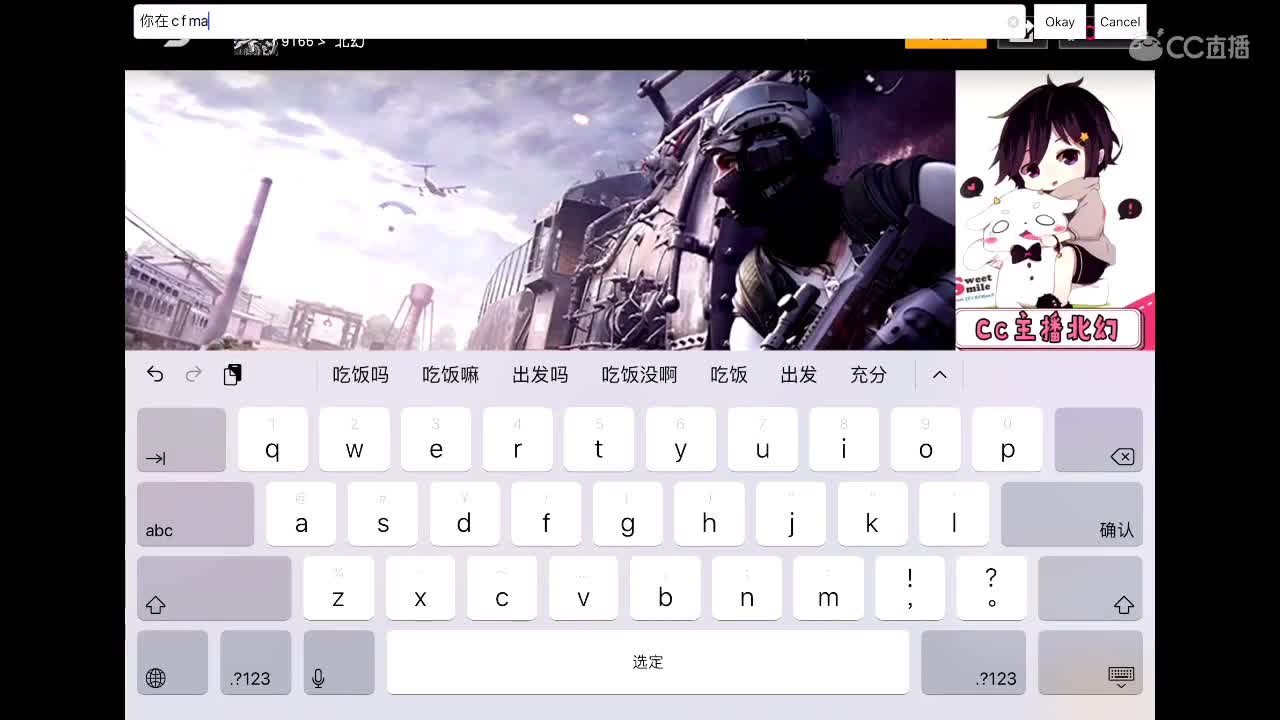Tap the z key
This screenshot has width=1280, height=720.
(x=338, y=588)
